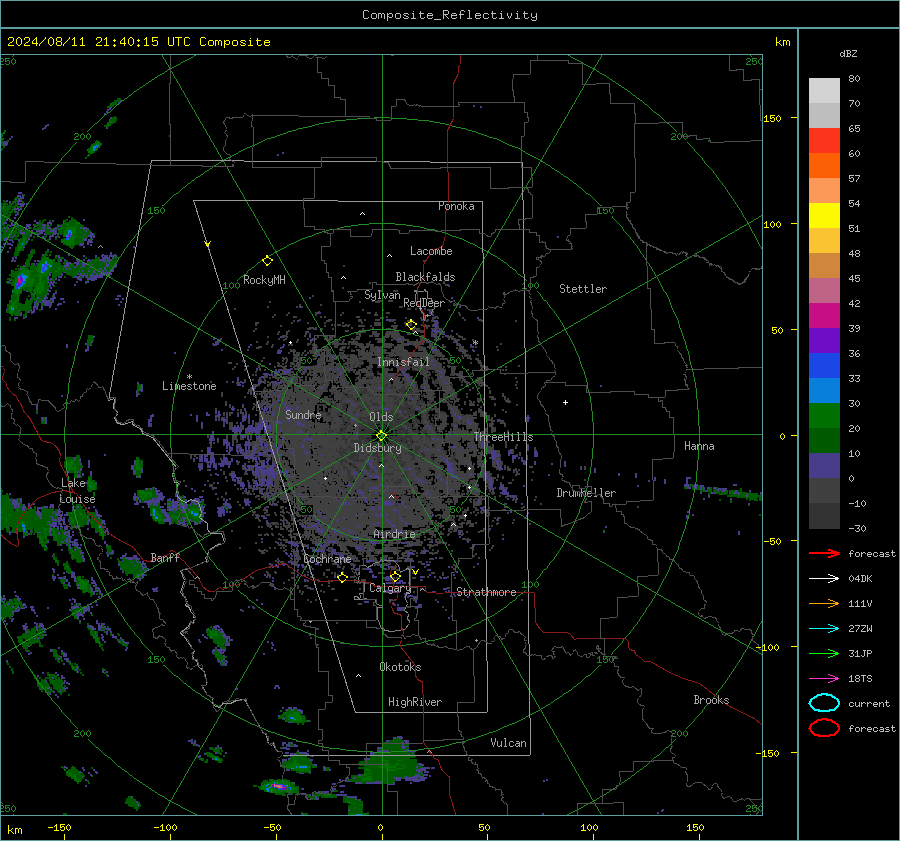The image size is (900, 841).
Task: Click the 'current' legend label
Action: pyautogui.click(x=869, y=704)
